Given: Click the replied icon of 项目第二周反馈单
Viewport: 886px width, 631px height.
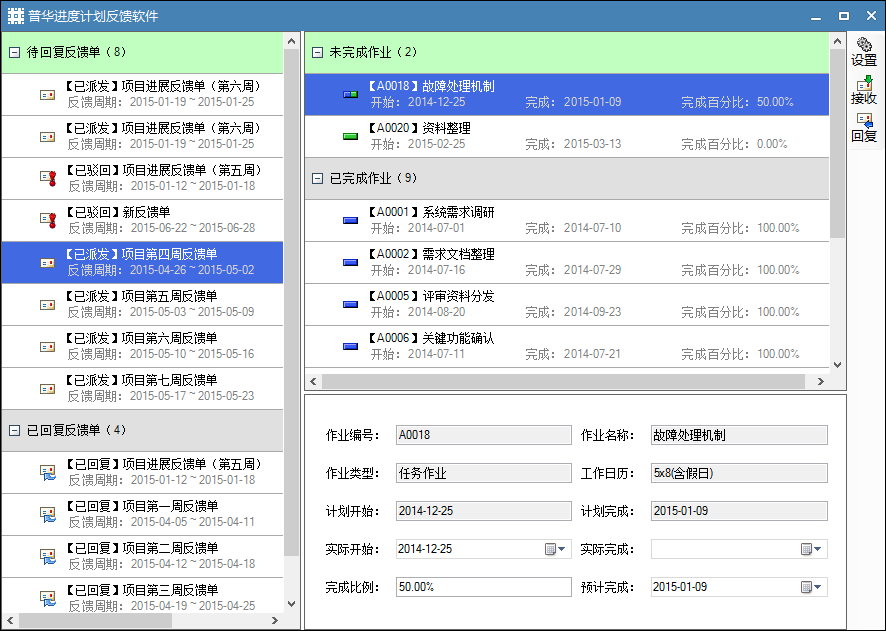Looking at the screenshot, I should click(48, 556).
